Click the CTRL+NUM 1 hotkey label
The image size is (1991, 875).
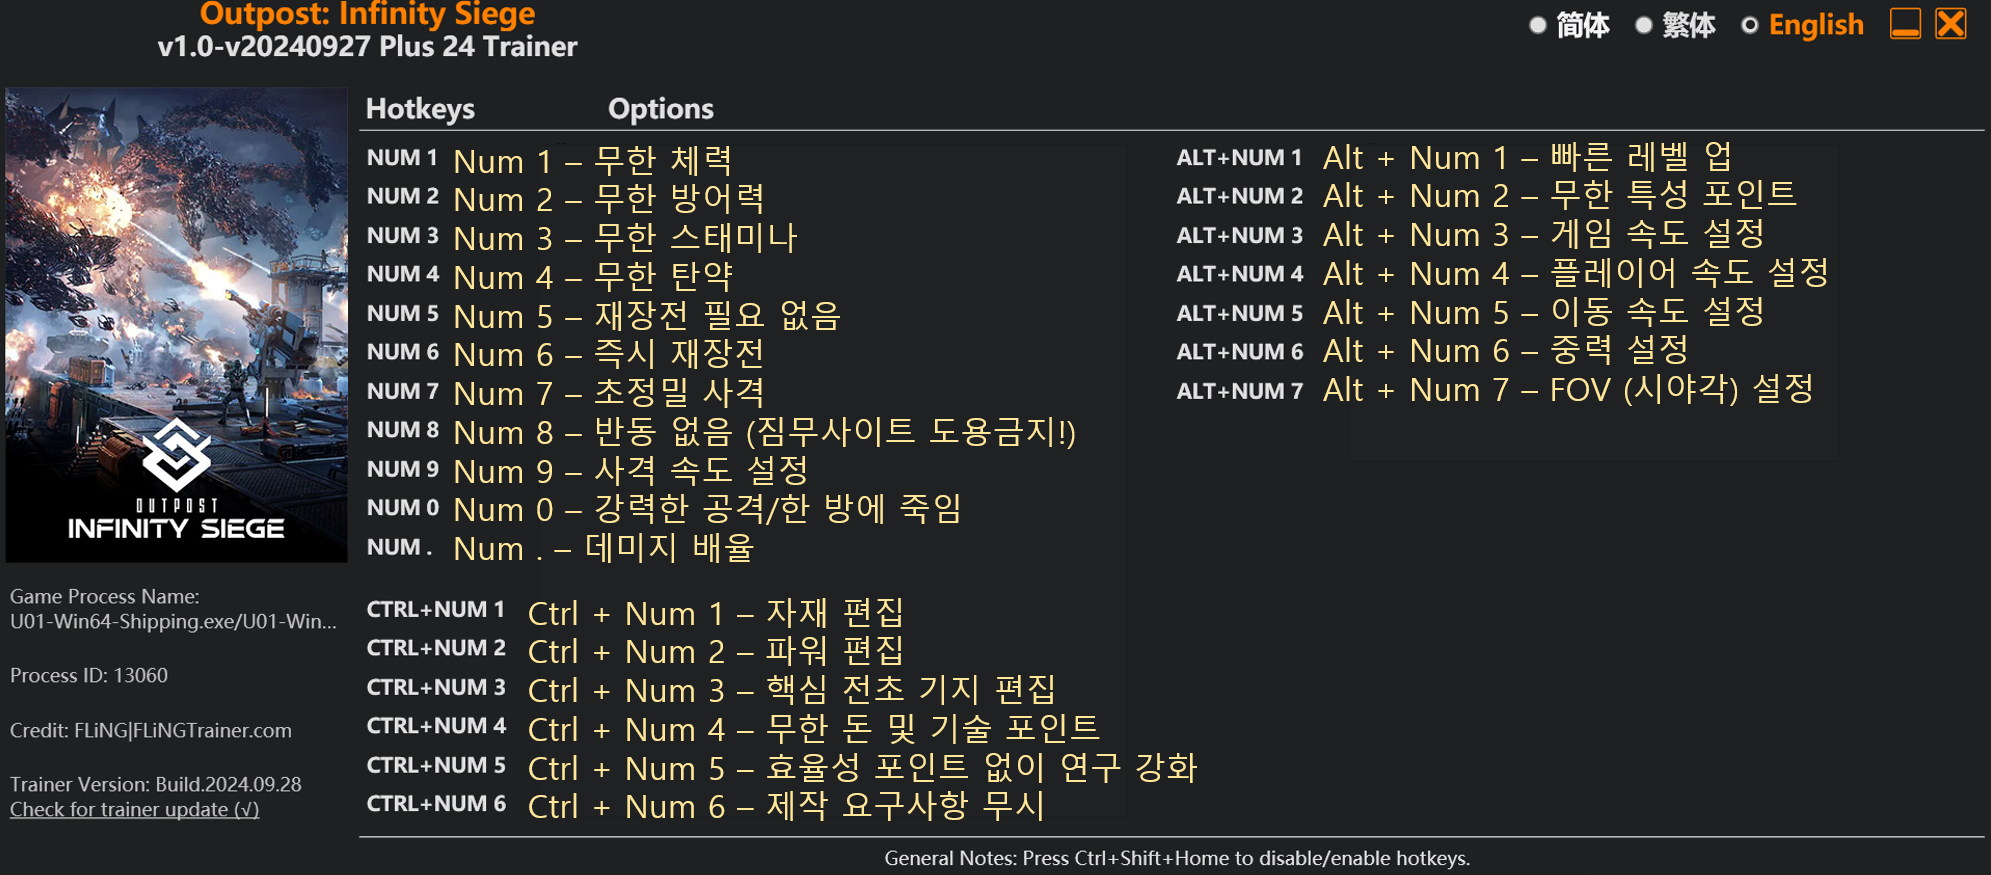coord(436,610)
